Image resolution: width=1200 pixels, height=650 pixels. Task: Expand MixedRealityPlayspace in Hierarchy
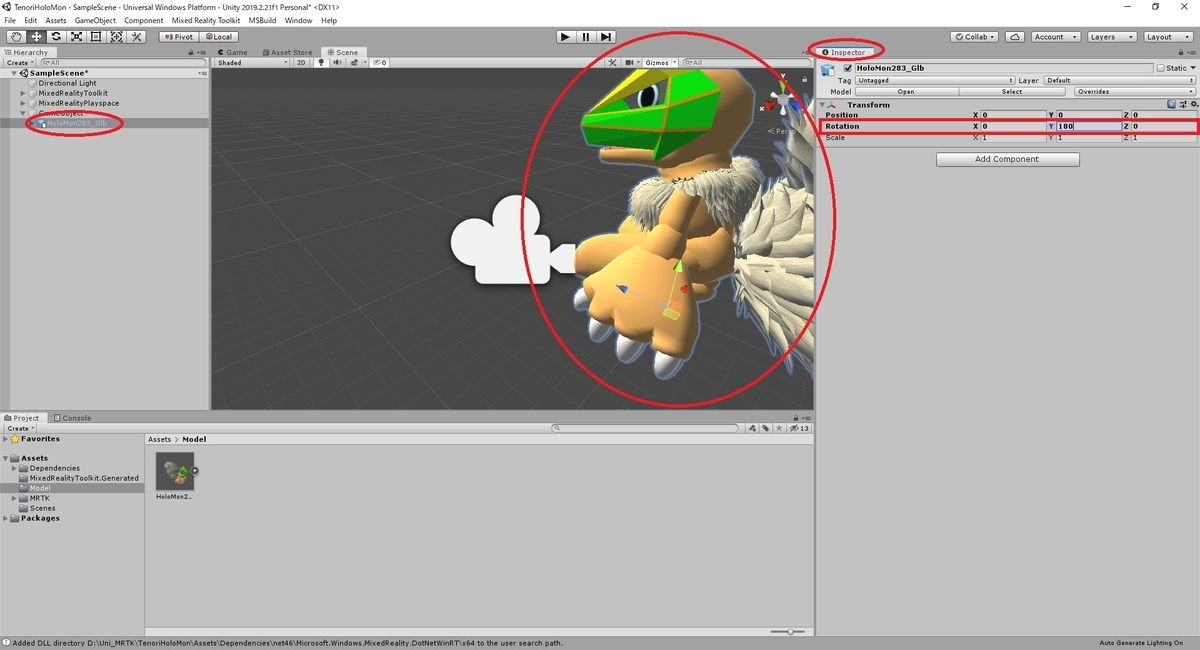[x=24, y=103]
